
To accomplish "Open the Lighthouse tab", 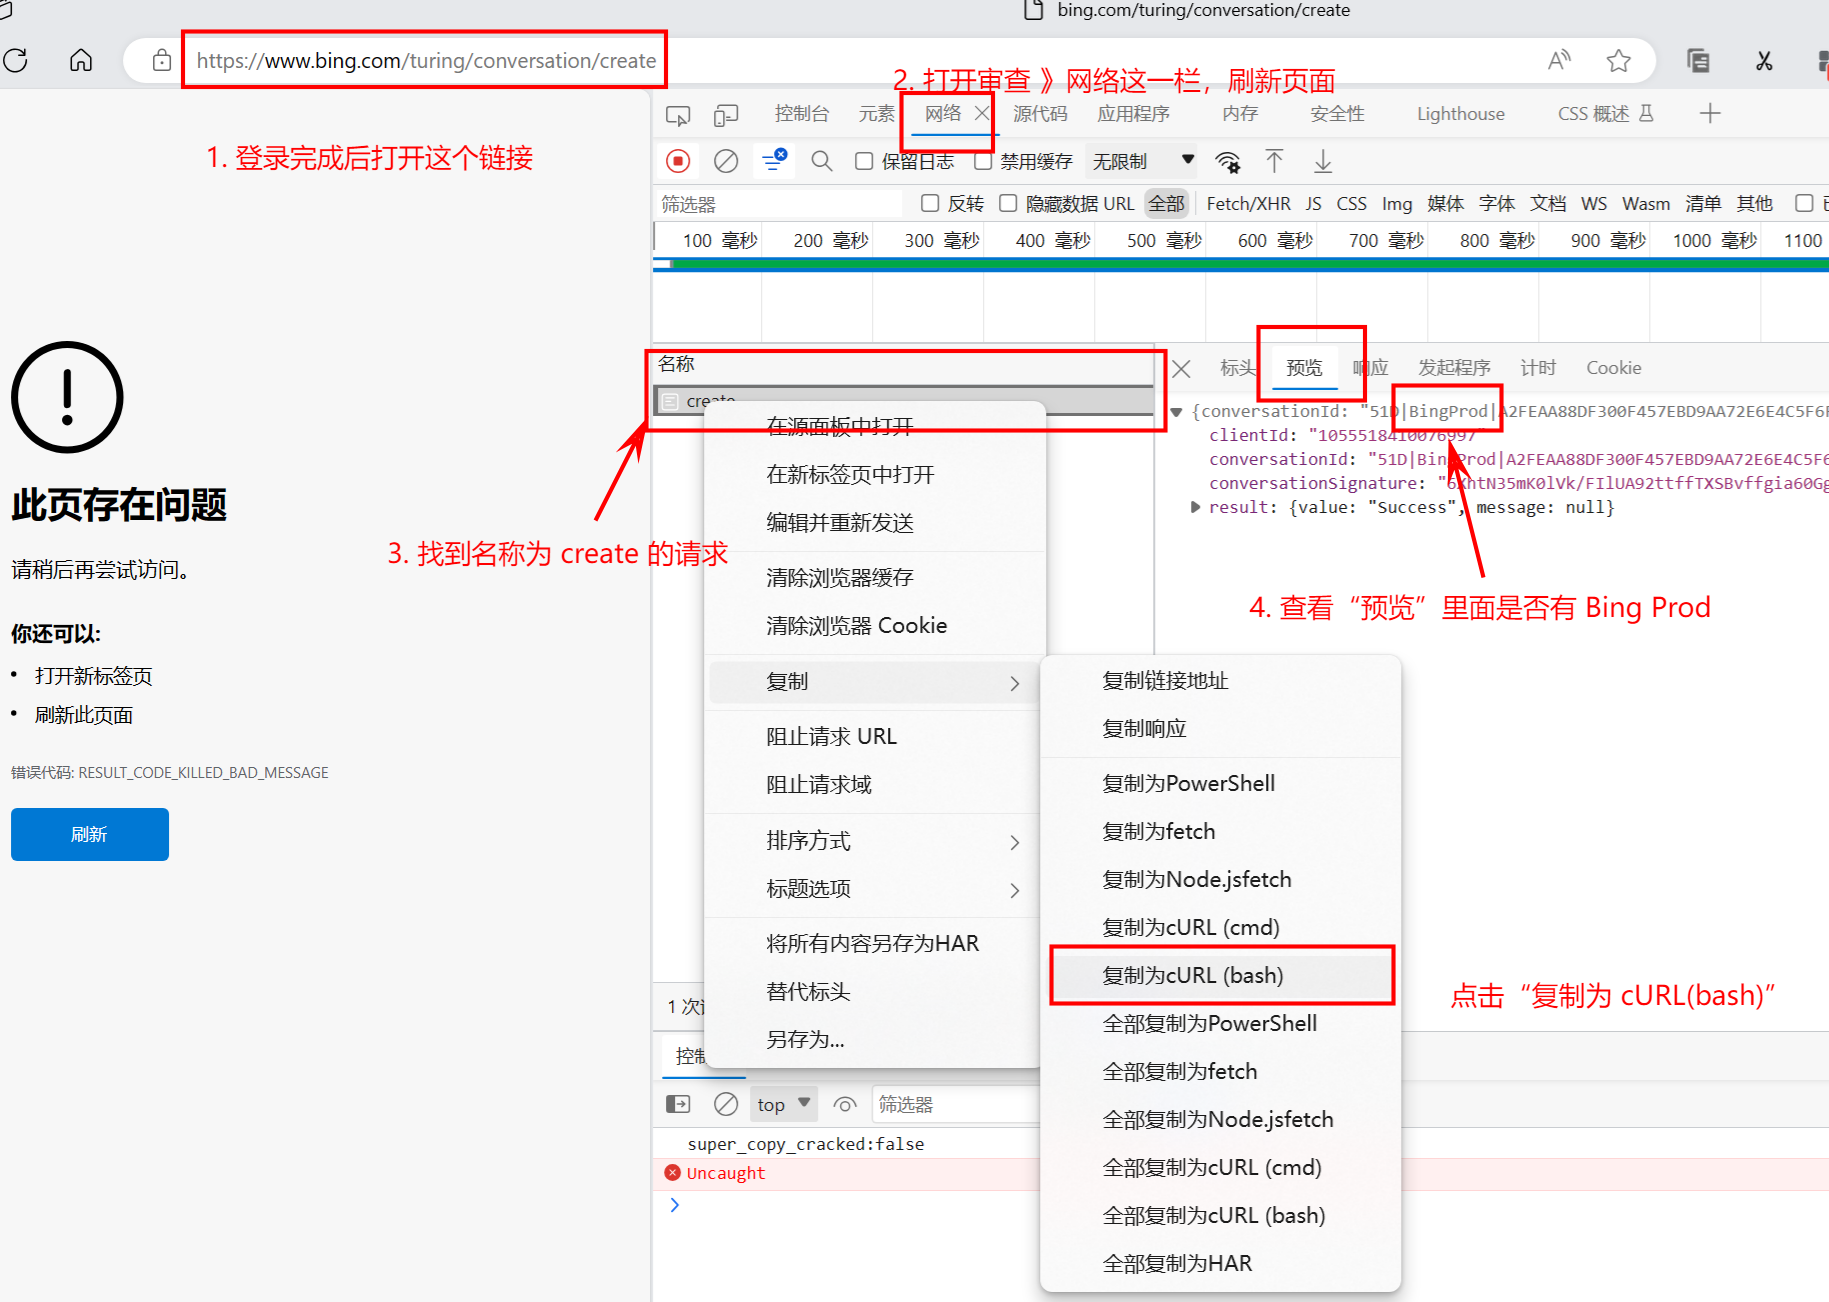I will 1460,114.
